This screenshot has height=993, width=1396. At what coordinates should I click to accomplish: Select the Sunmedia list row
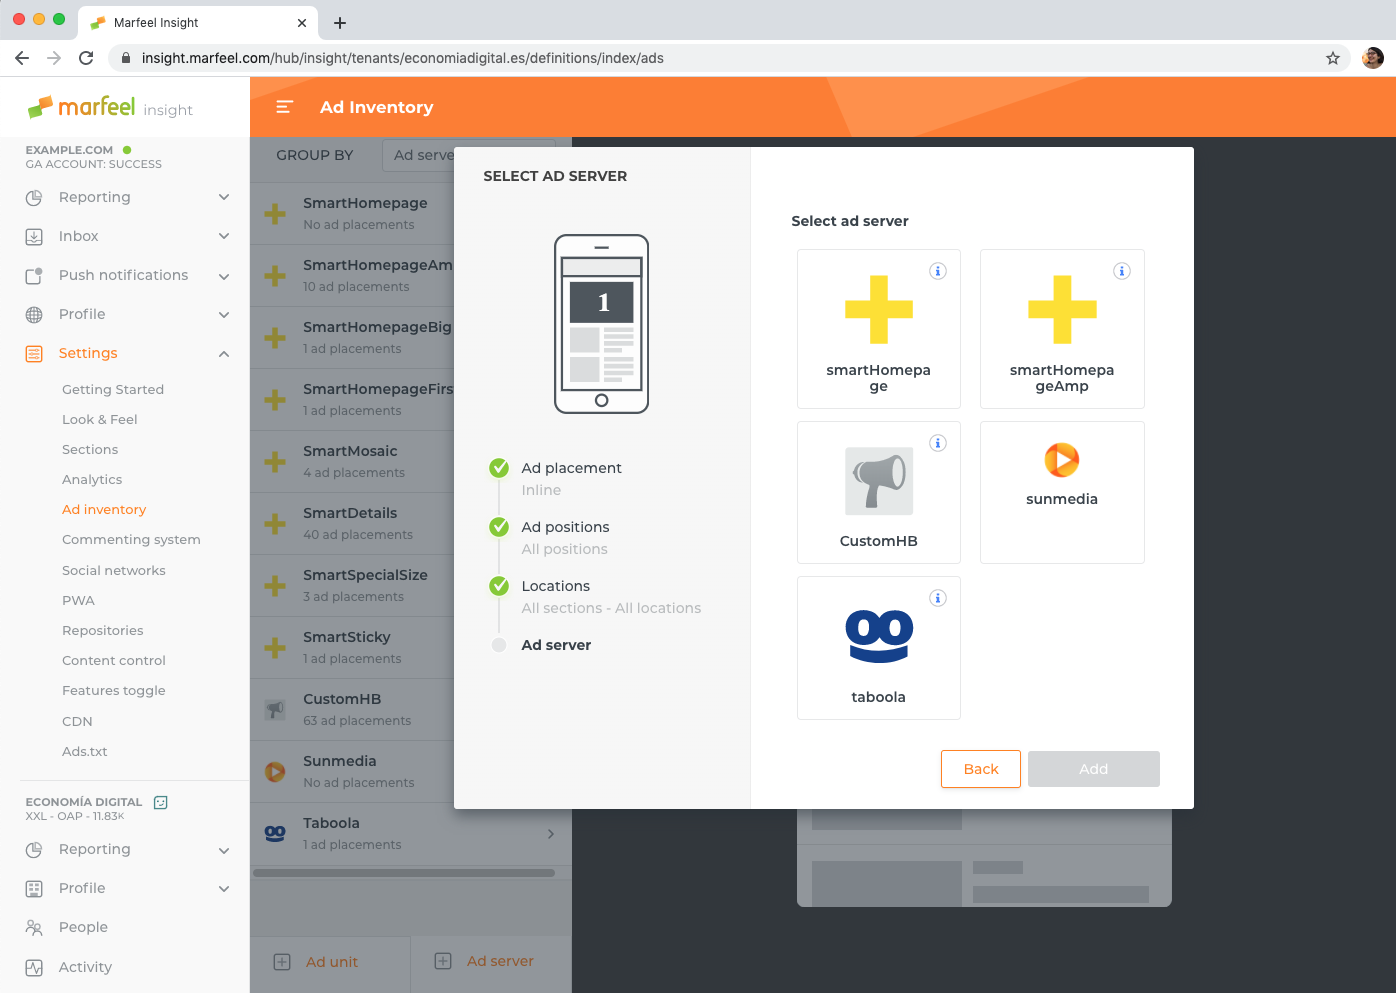[x=411, y=772]
